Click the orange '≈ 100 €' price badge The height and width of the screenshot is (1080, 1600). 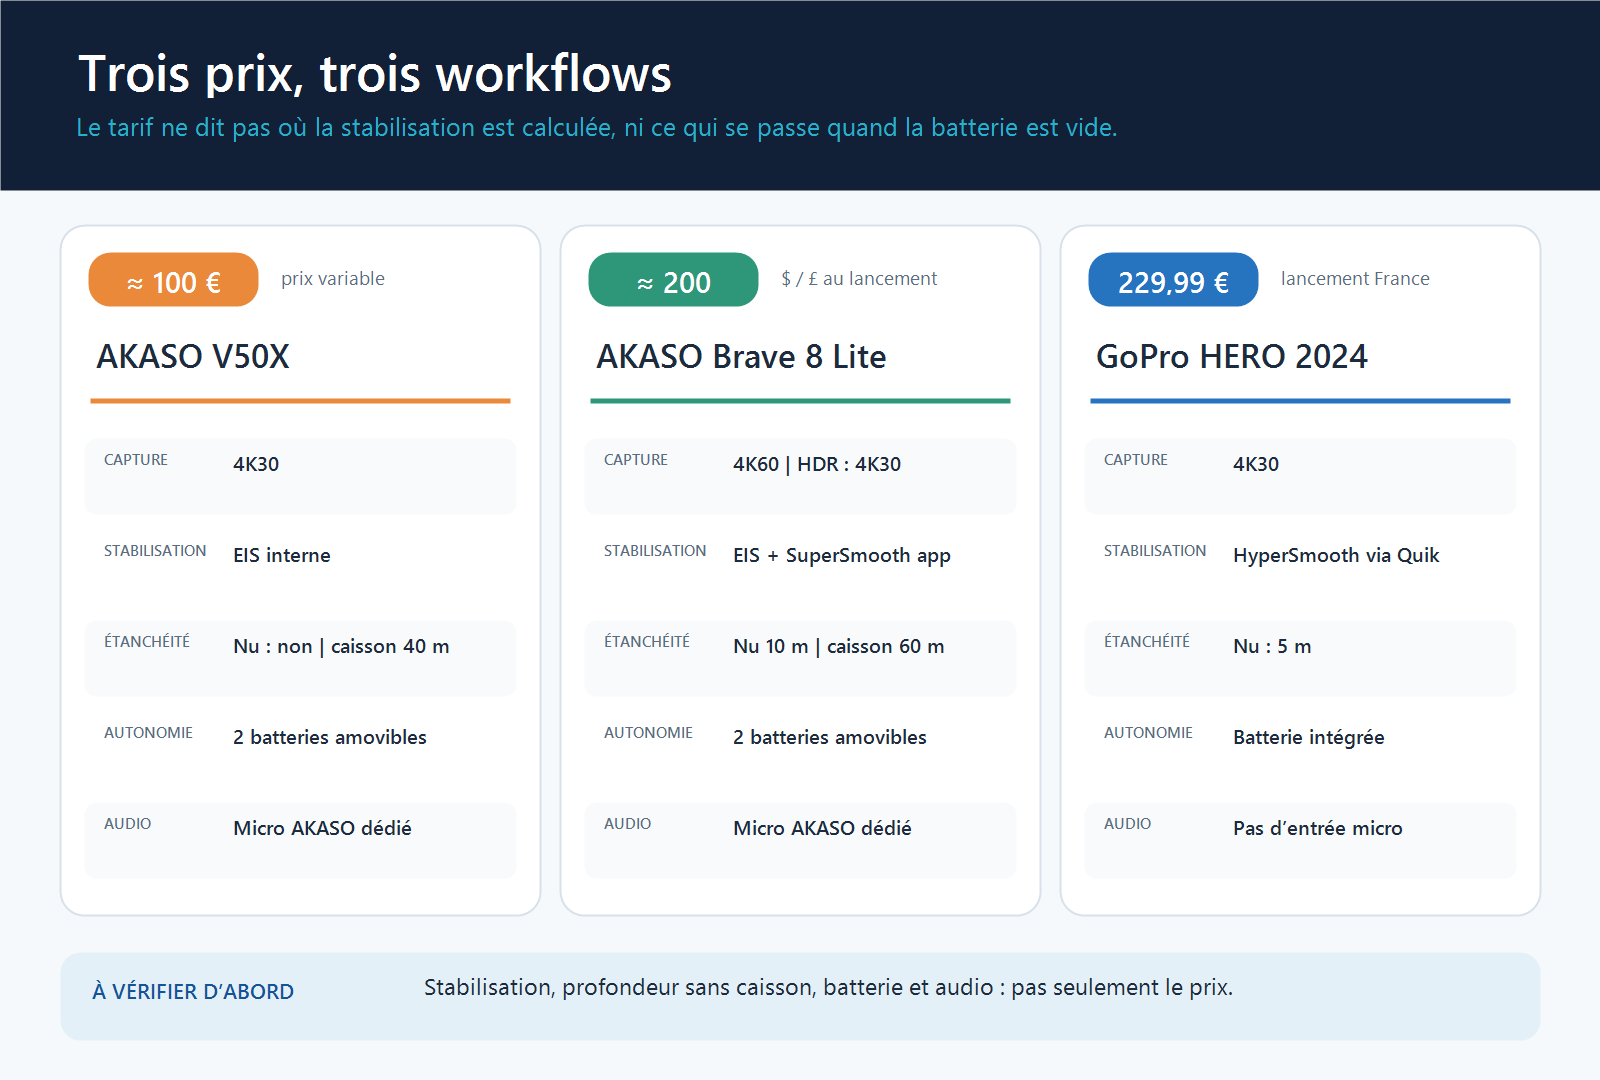174,280
